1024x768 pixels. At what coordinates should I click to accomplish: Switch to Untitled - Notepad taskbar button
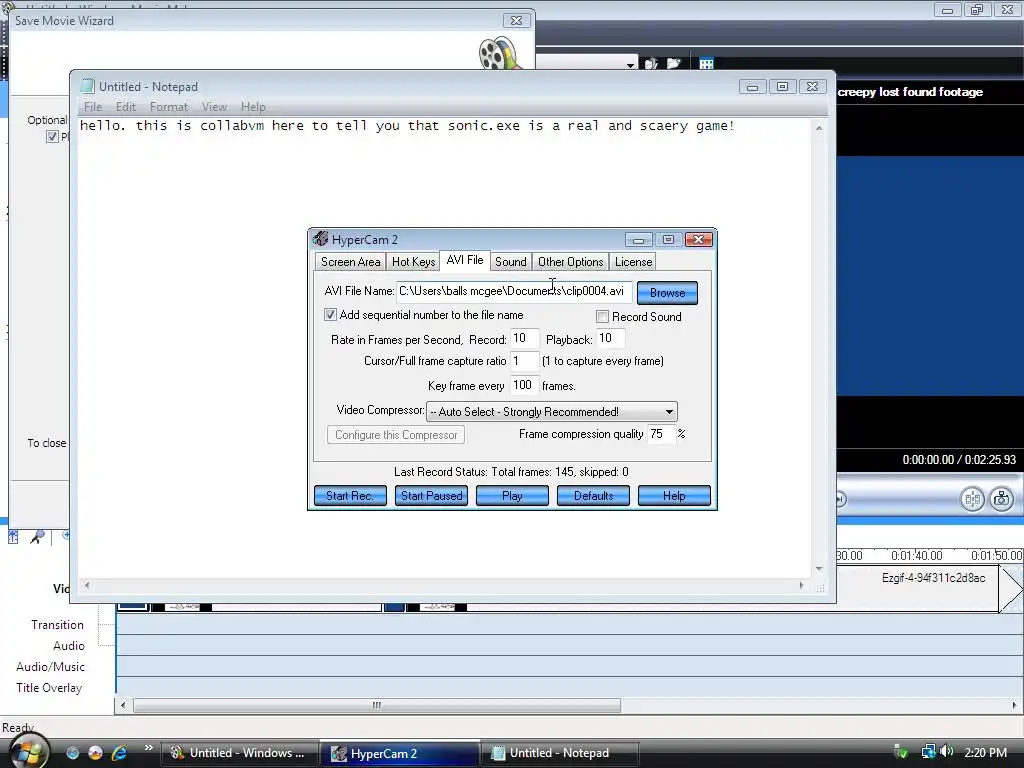click(x=559, y=753)
